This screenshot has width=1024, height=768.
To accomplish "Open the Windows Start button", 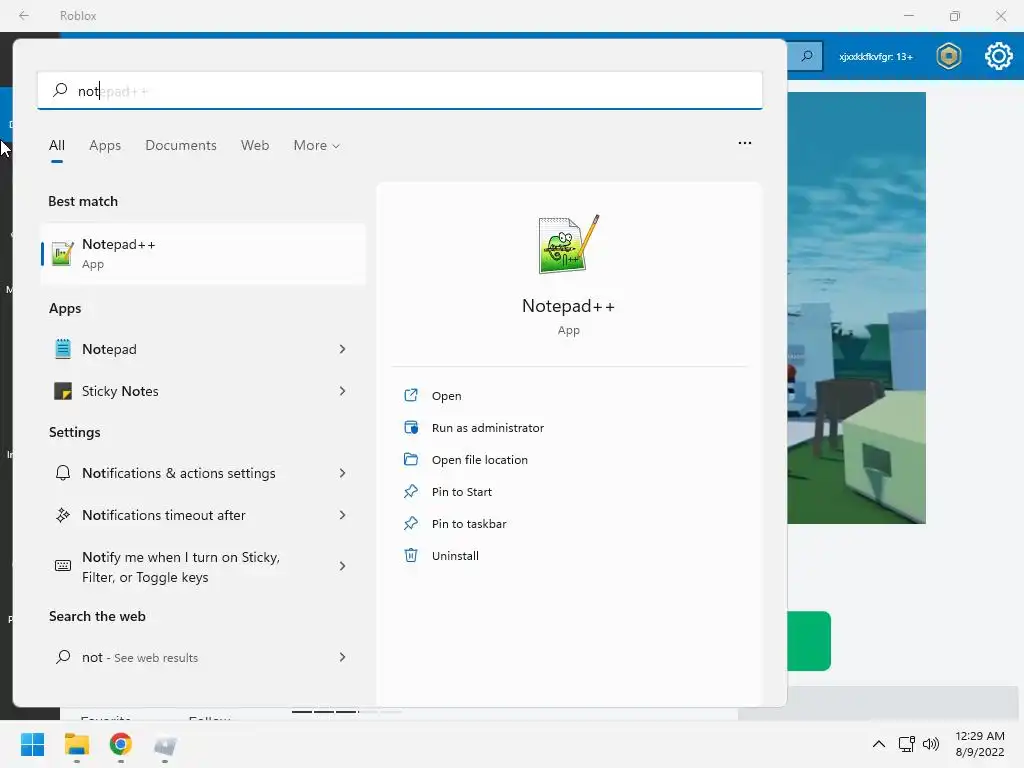I will click(x=32, y=744).
